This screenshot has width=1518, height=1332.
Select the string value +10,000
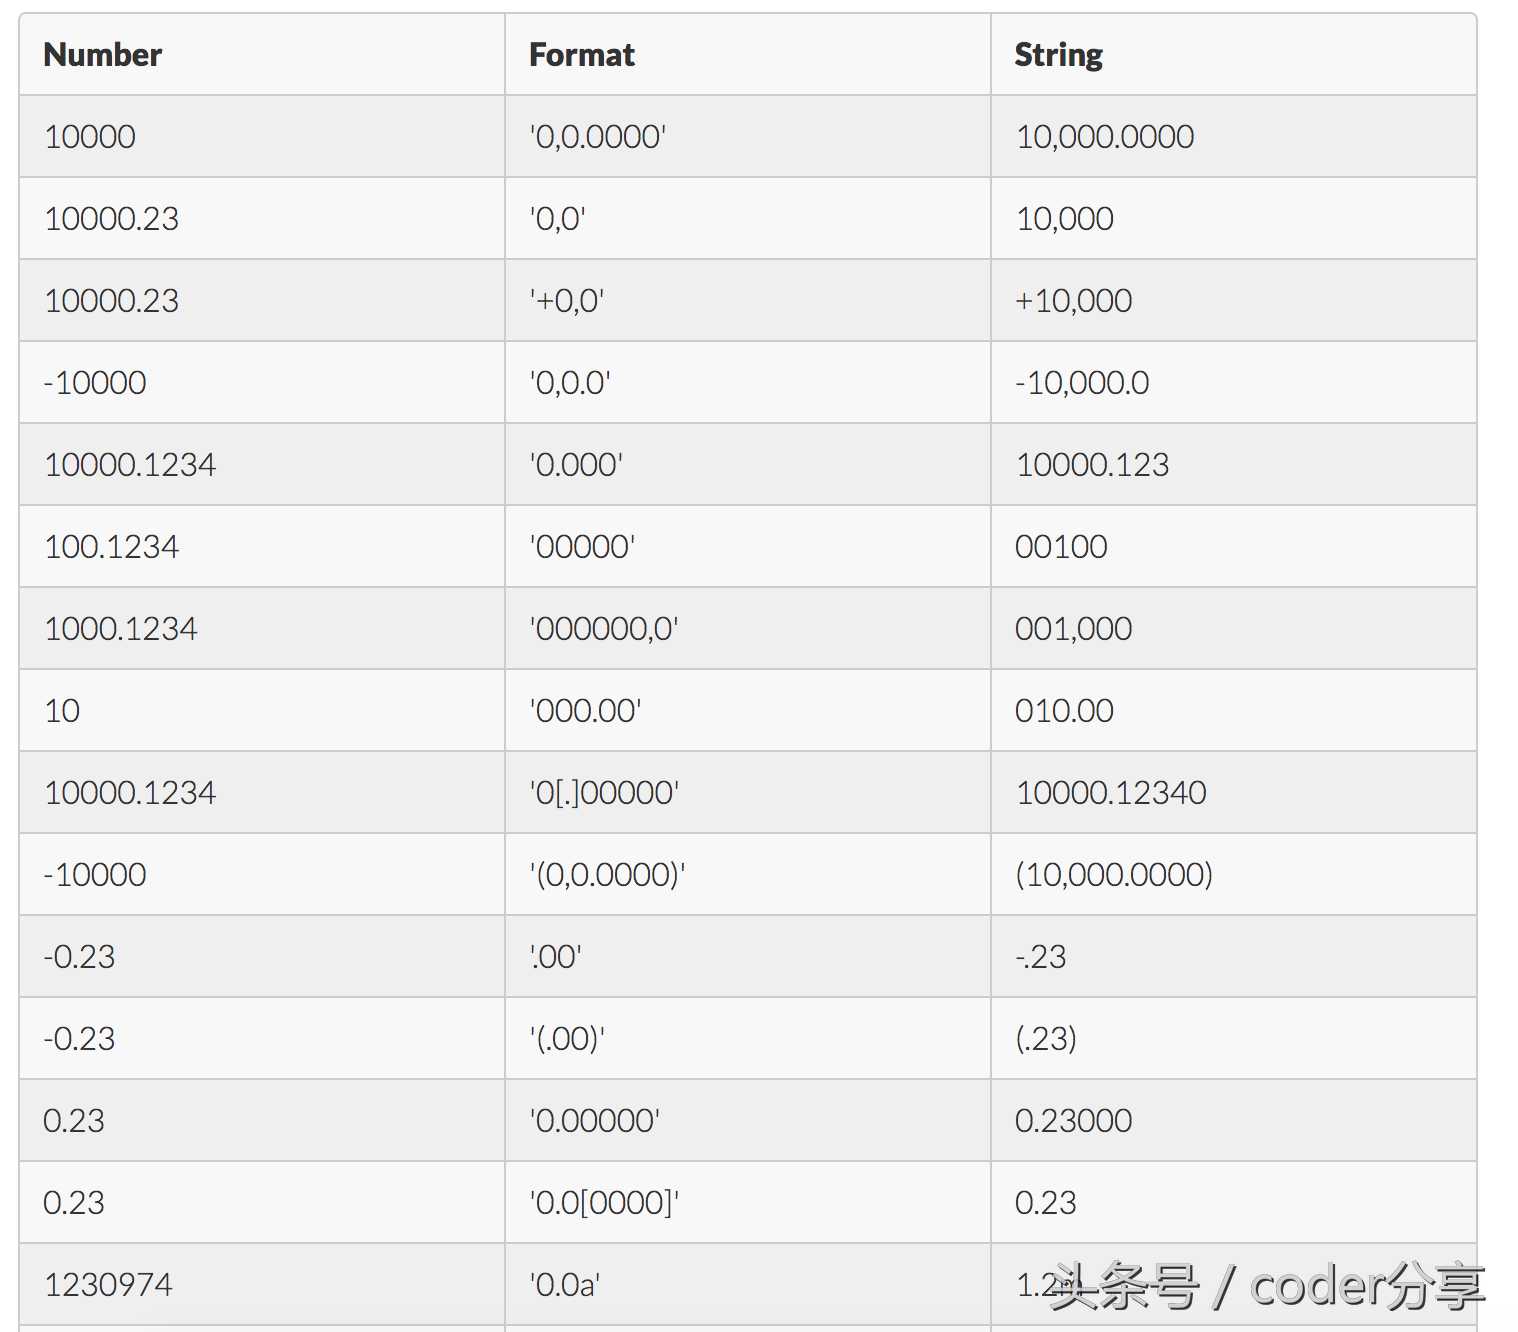[1074, 301]
